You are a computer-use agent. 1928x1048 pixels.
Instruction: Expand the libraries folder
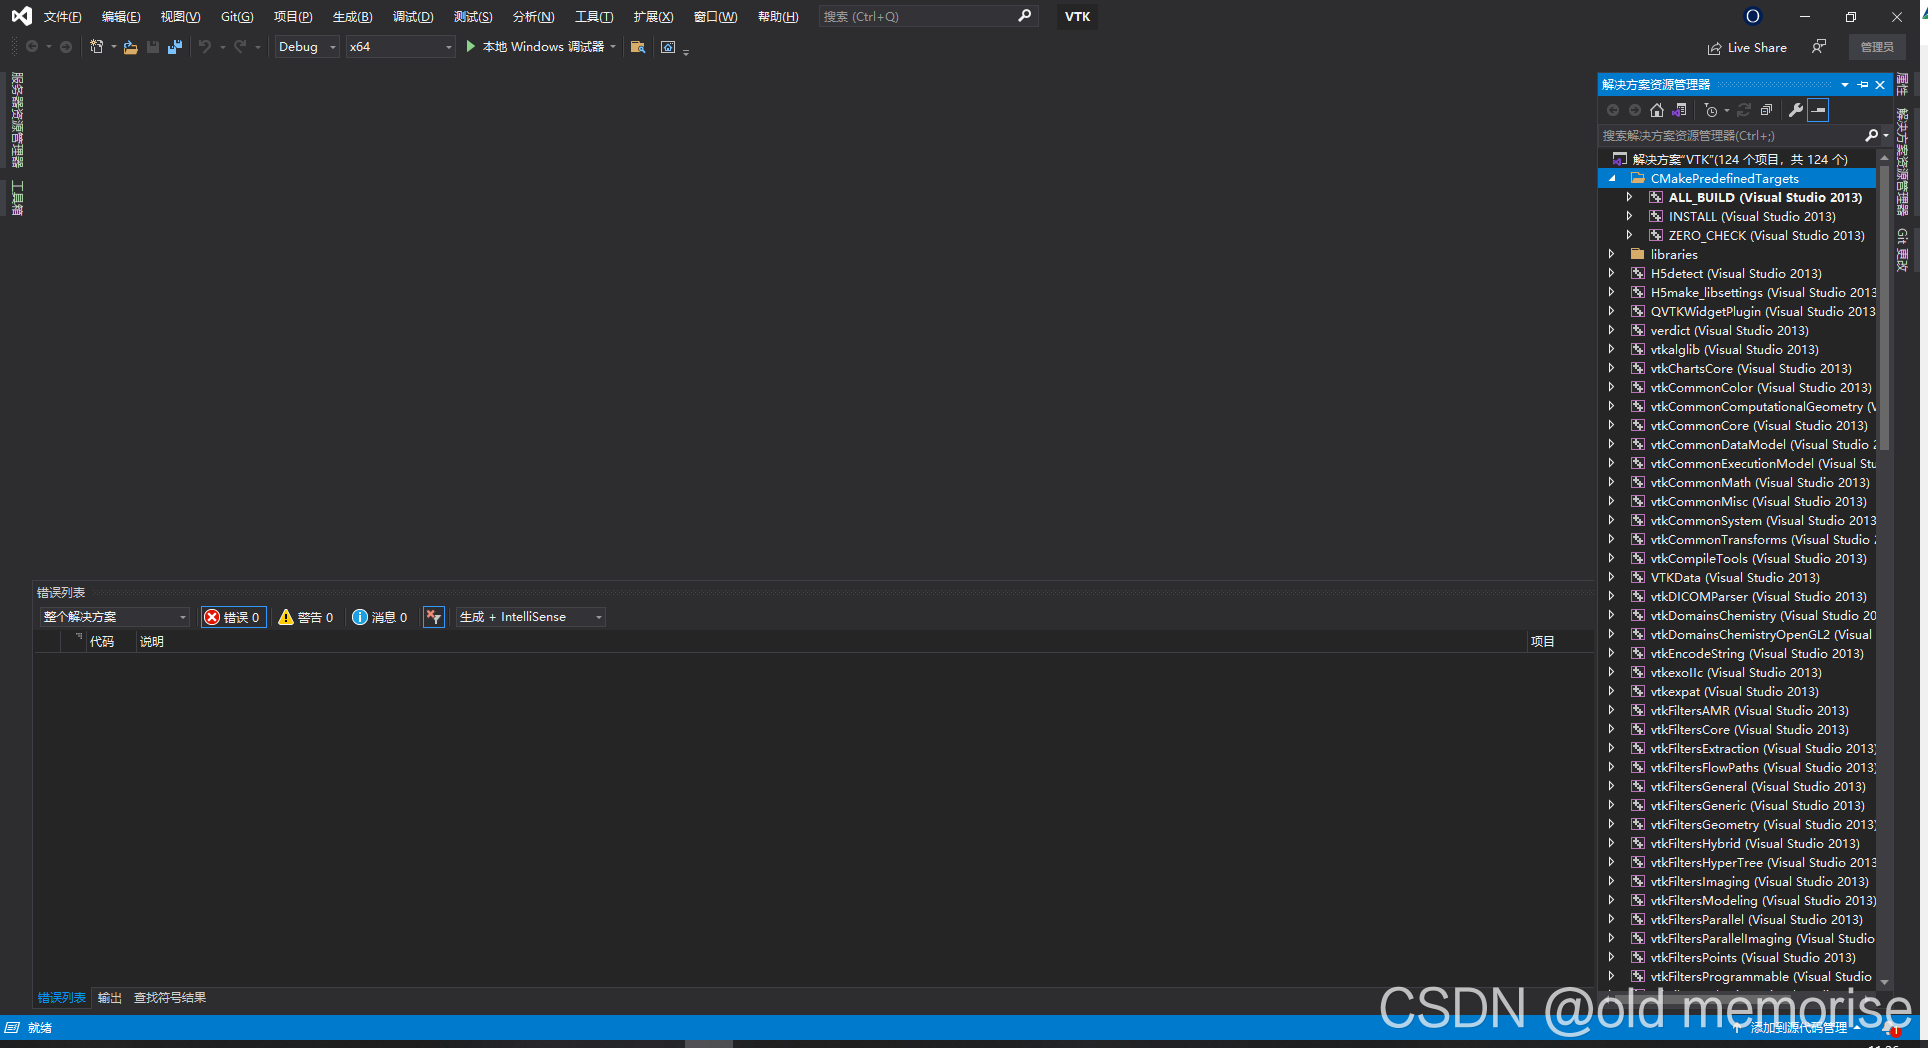pyautogui.click(x=1611, y=254)
